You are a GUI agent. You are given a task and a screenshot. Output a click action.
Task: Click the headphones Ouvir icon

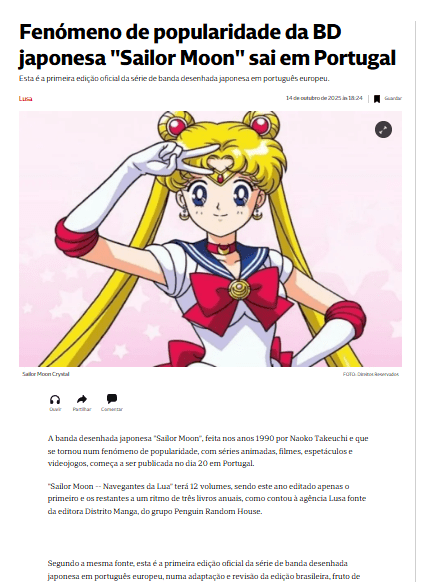coord(55,399)
